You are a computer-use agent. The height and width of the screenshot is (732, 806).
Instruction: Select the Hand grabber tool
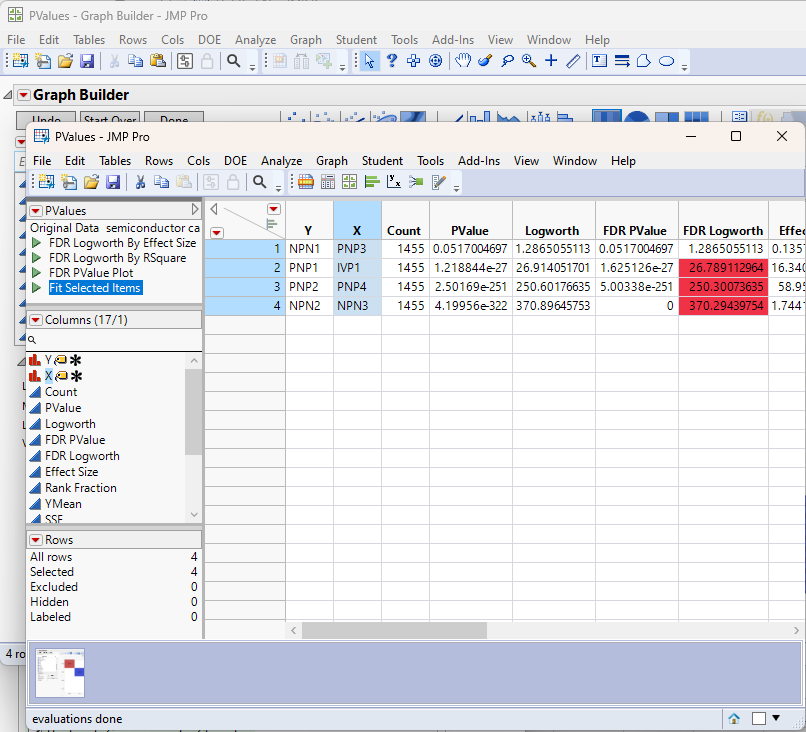pos(463,61)
